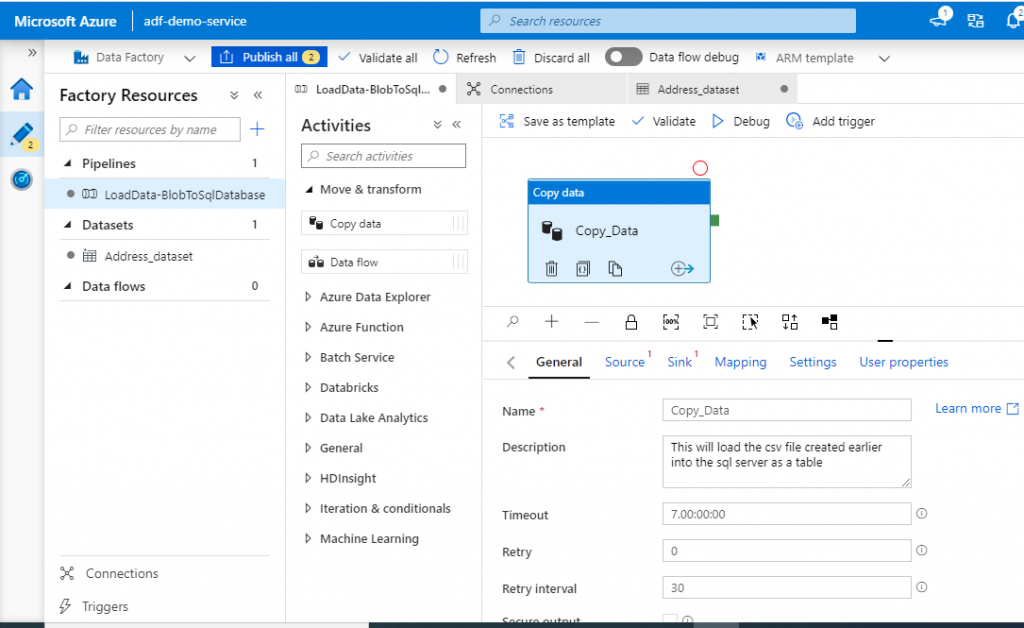1024x628 pixels.
Task: Open the Learn more link
Action: click(x=976, y=409)
